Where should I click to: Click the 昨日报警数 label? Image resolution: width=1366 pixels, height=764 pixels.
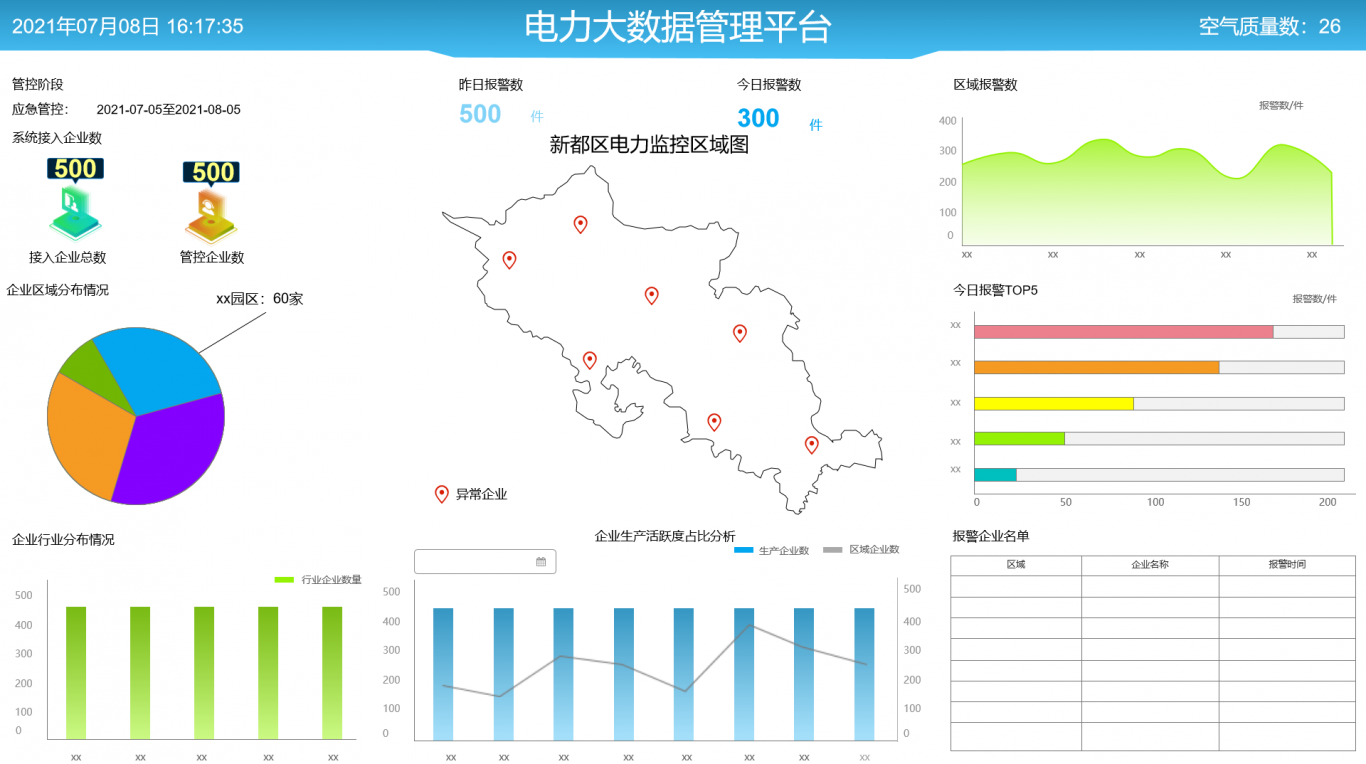(491, 85)
